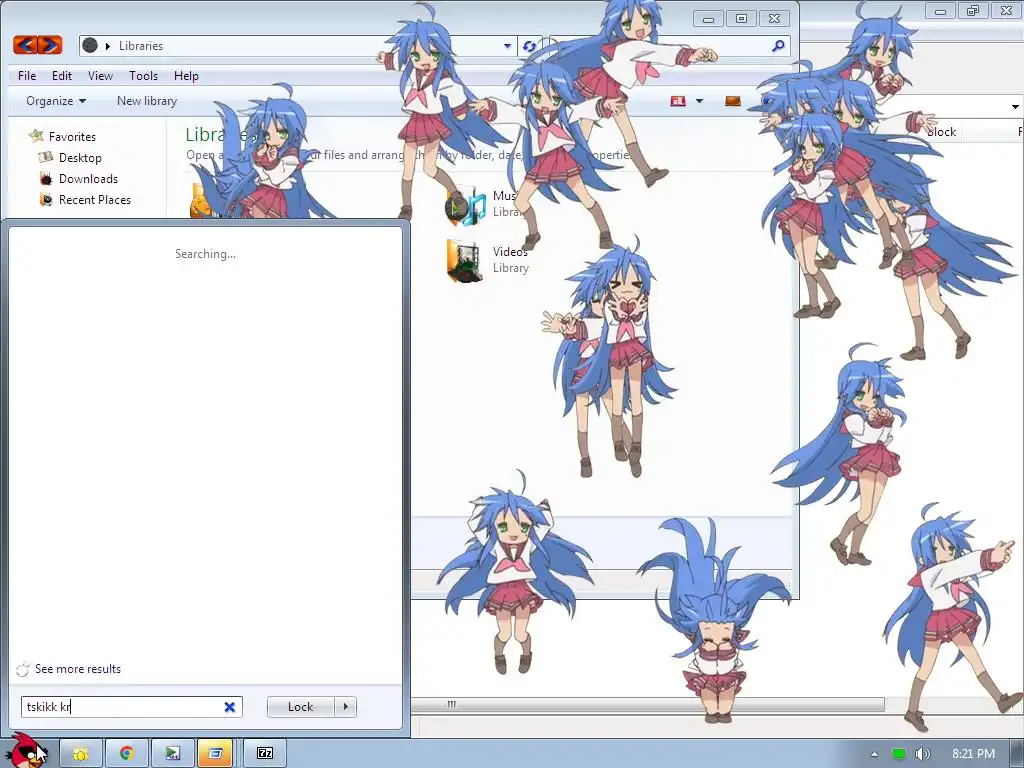Click the Libraries address bar text

[x=140, y=46]
